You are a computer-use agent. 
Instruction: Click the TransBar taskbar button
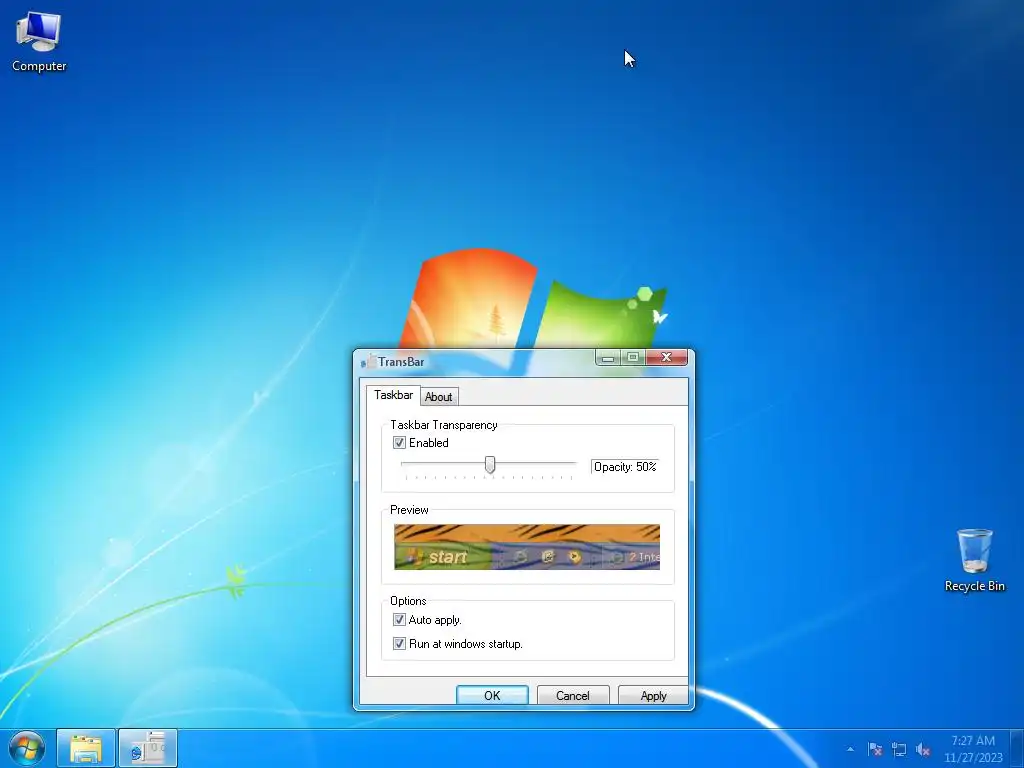(148, 748)
